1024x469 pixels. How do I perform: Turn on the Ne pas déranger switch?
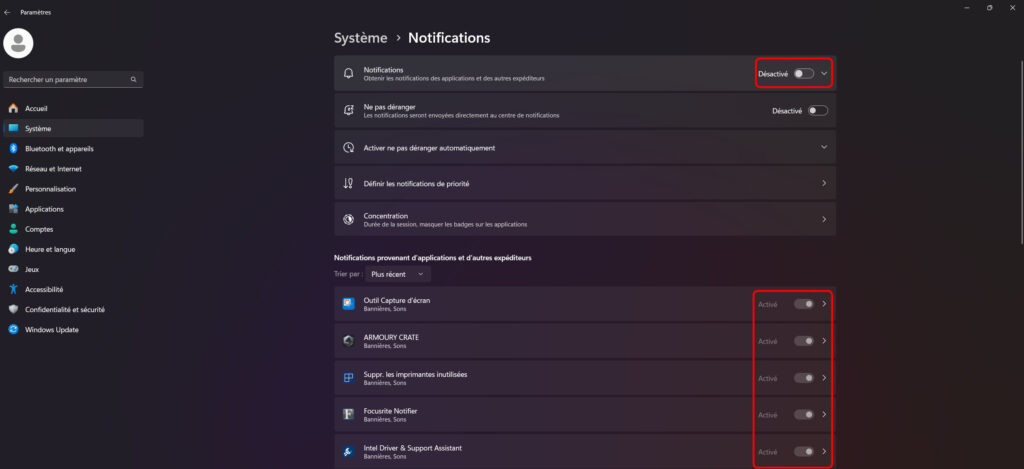pyautogui.click(x=818, y=110)
